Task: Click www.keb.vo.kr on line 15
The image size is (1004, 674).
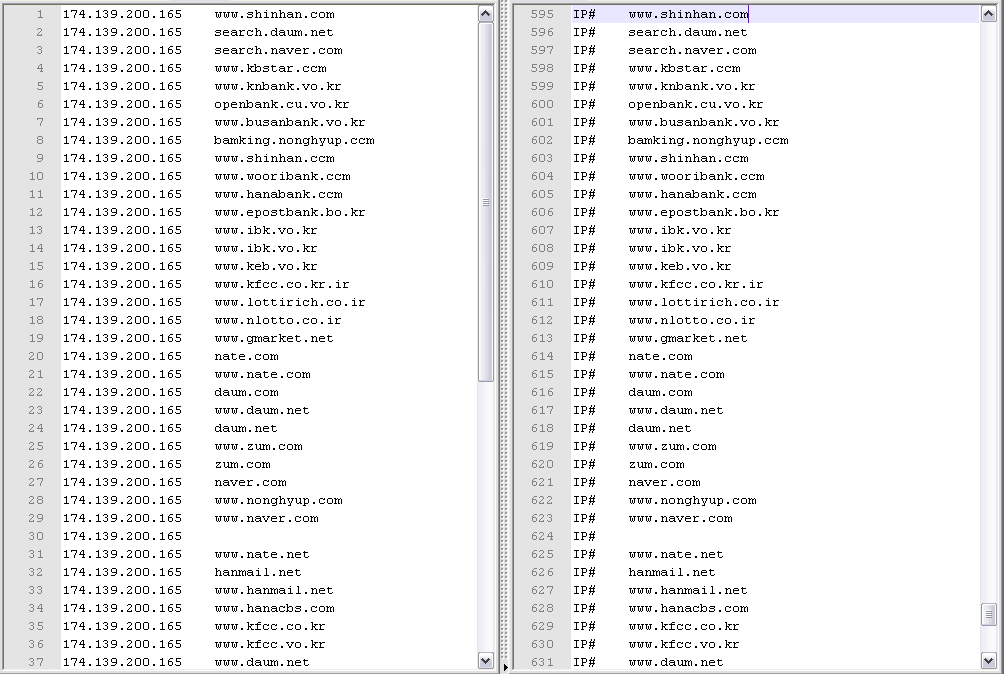Action: point(266,266)
